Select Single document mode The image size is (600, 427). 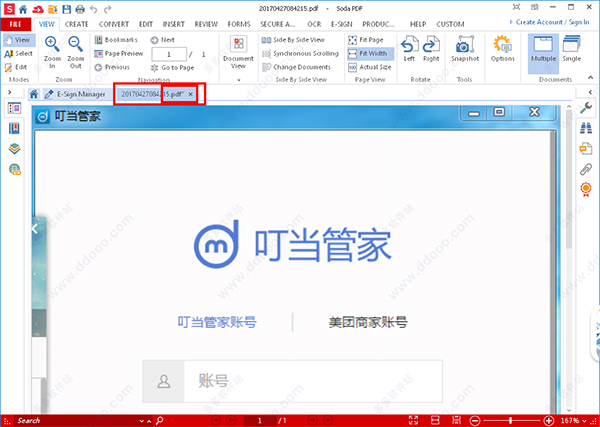(572, 49)
